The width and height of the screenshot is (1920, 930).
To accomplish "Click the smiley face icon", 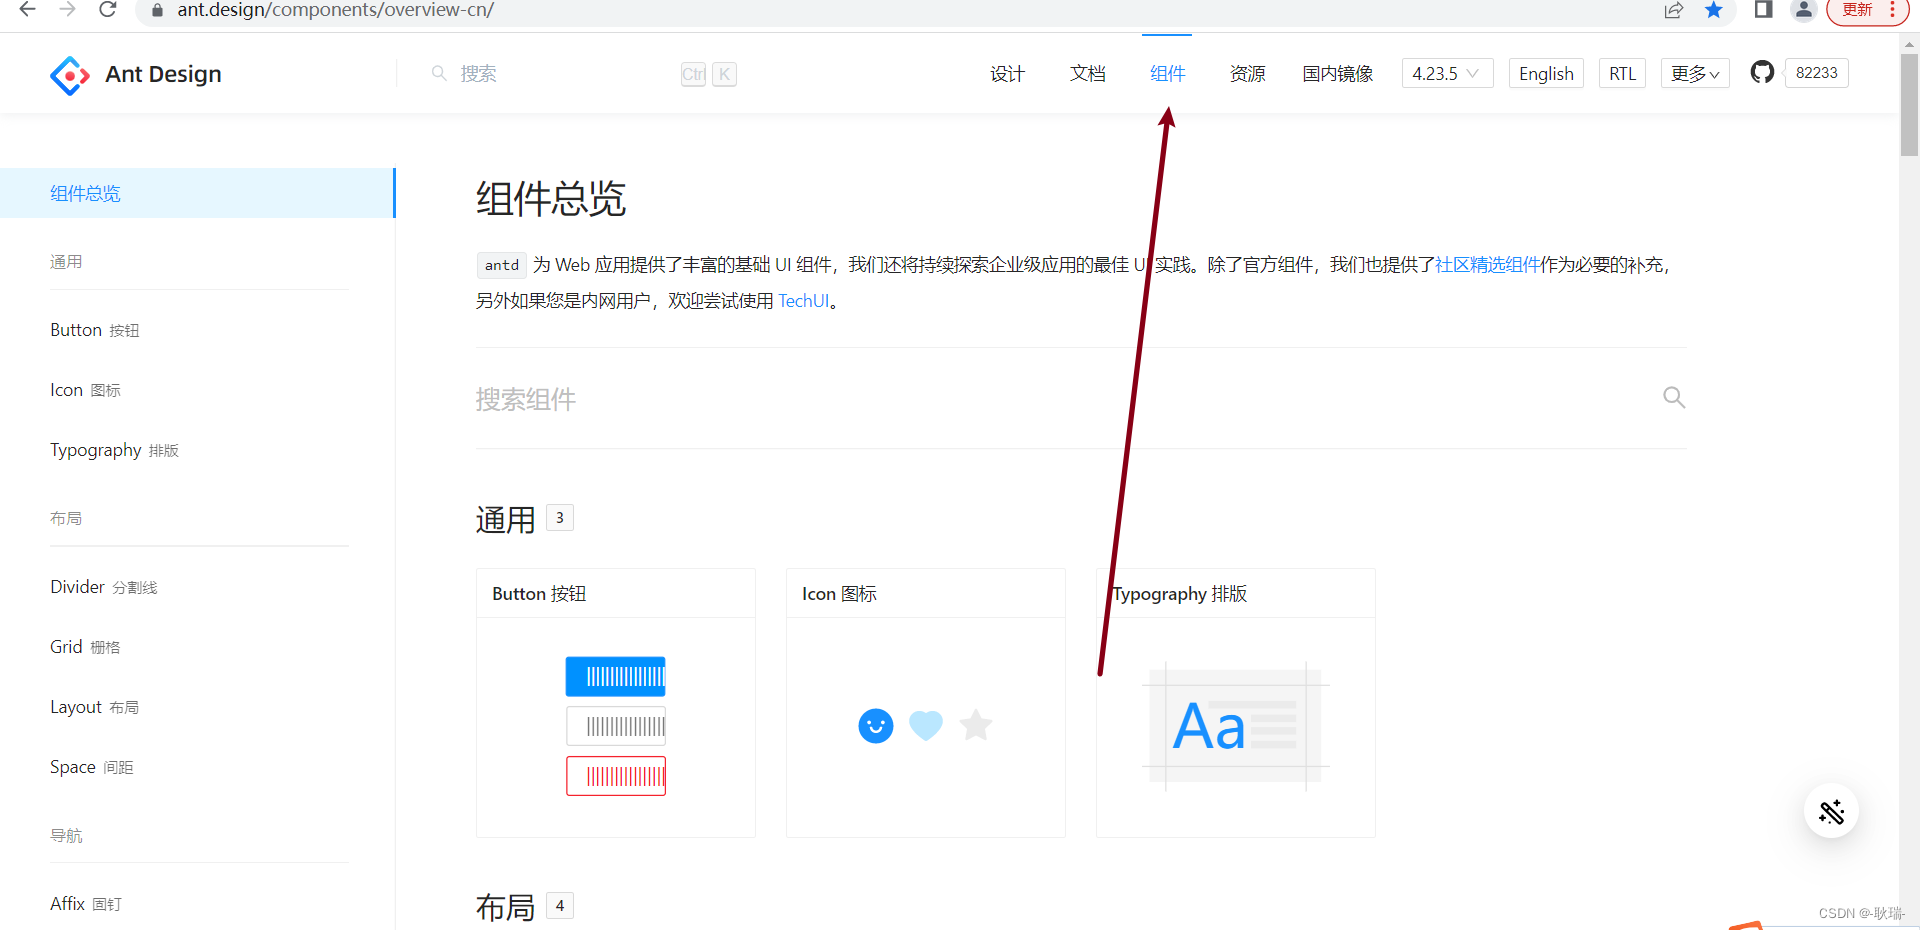I will click(x=876, y=725).
